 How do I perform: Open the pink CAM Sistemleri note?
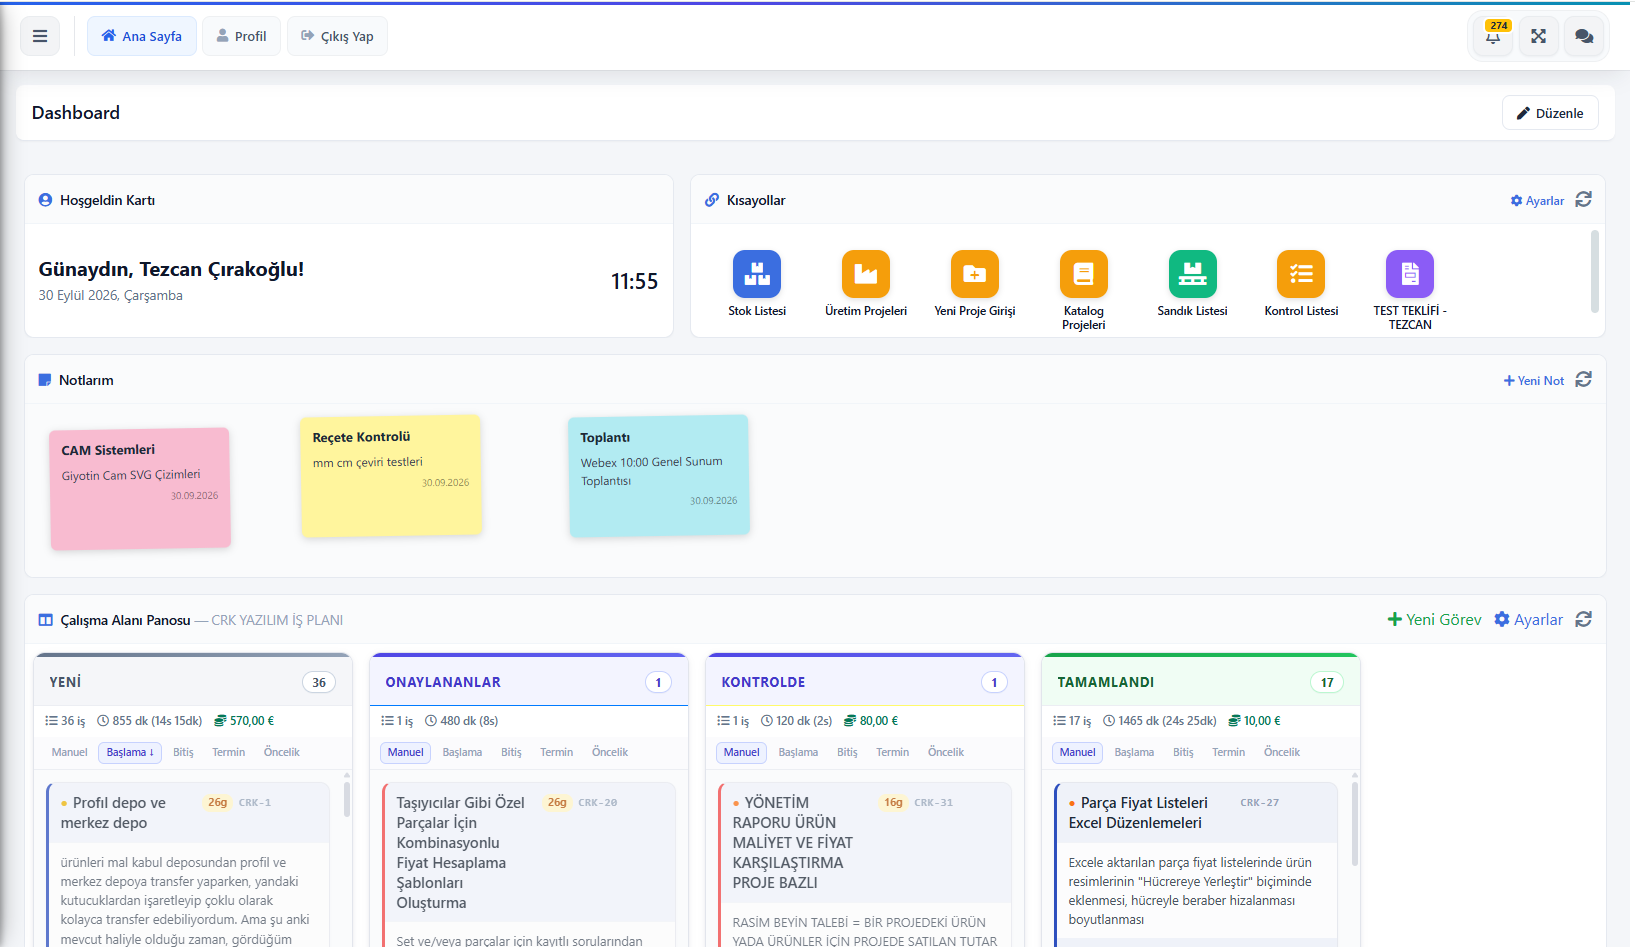(141, 488)
